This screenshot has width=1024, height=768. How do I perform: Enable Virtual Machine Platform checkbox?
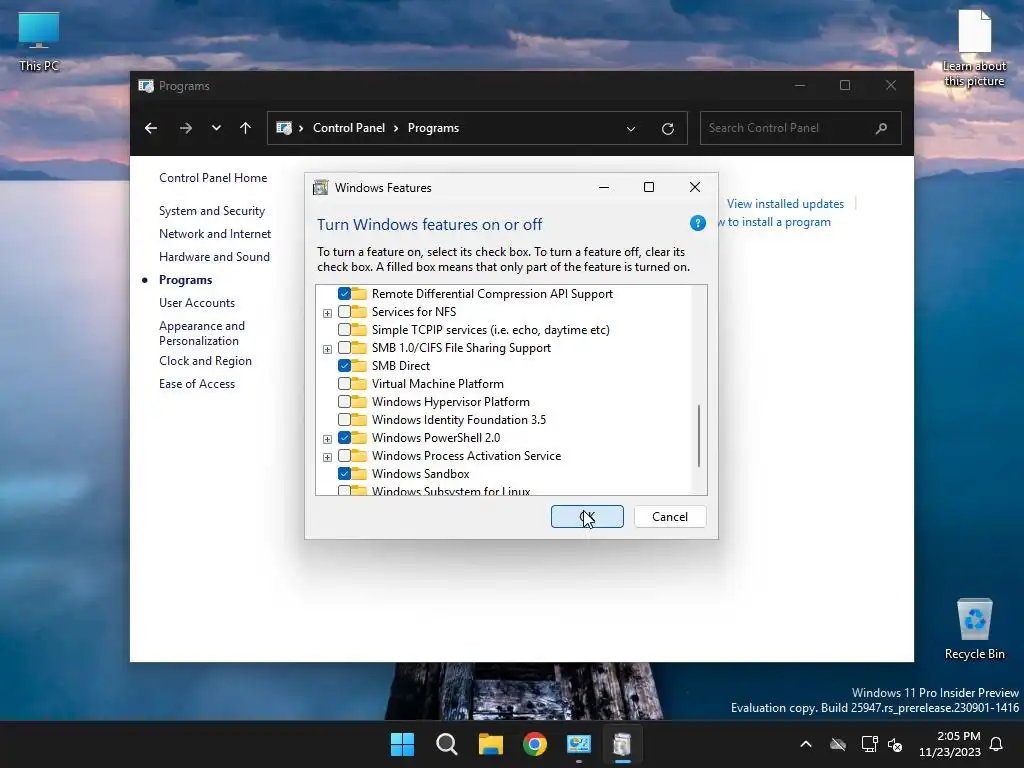pyautogui.click(x=344, y=383)
